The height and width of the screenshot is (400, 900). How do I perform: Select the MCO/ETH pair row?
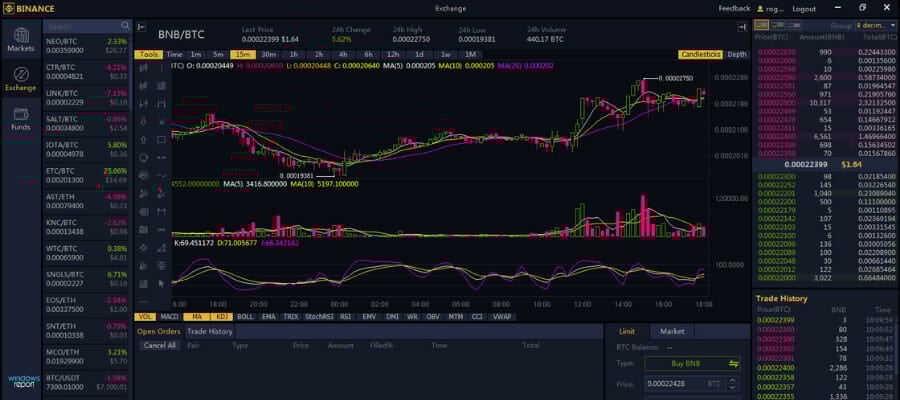pos(87,356)
